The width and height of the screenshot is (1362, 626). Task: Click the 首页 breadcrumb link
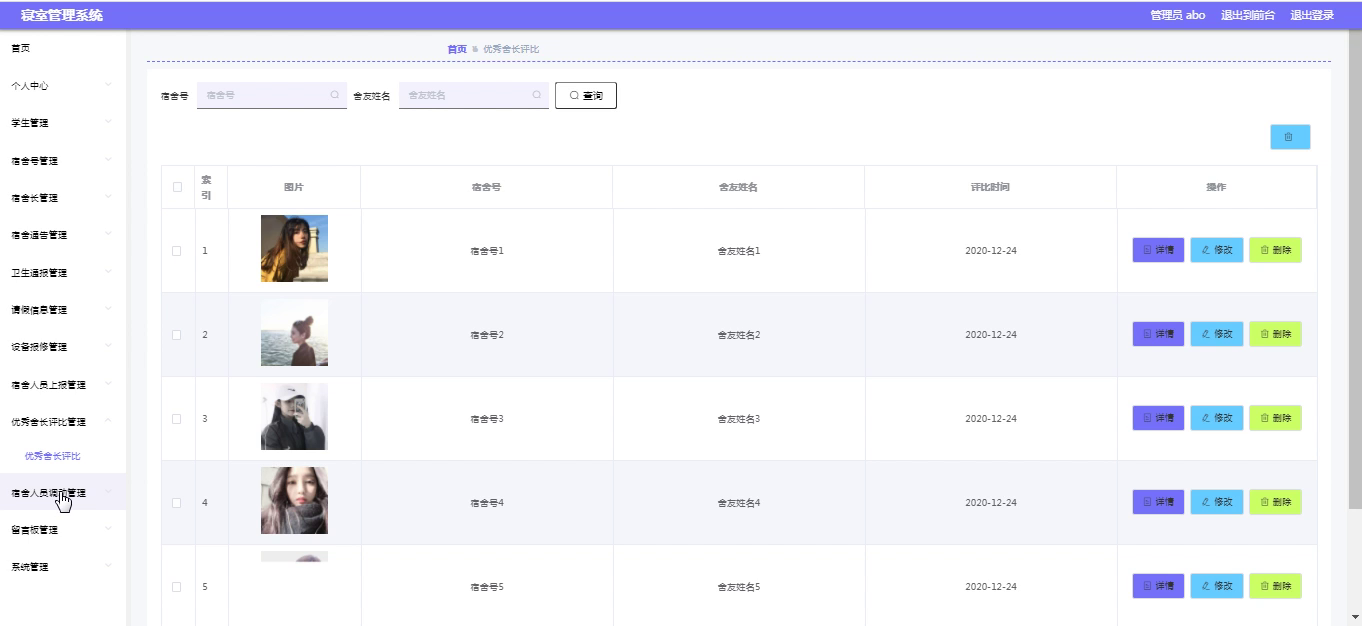[x=457, y=49]
